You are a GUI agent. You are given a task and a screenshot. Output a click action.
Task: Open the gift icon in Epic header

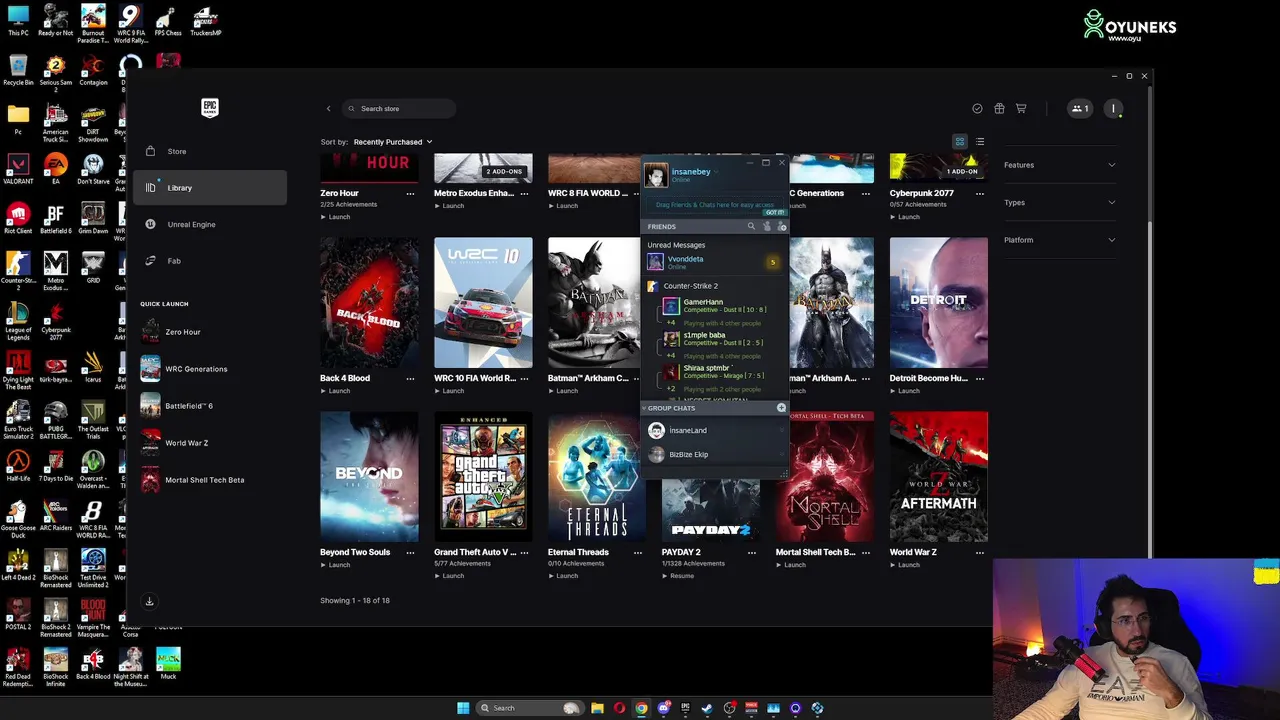[x=999, y=108]
